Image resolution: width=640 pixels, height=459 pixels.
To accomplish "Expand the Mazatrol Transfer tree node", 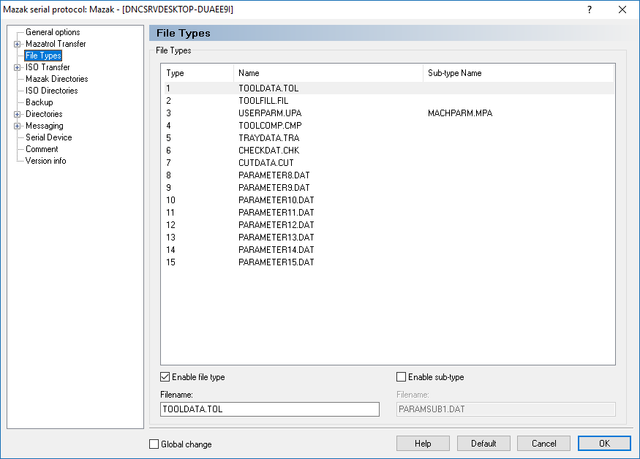I will (x=17, y=44).
